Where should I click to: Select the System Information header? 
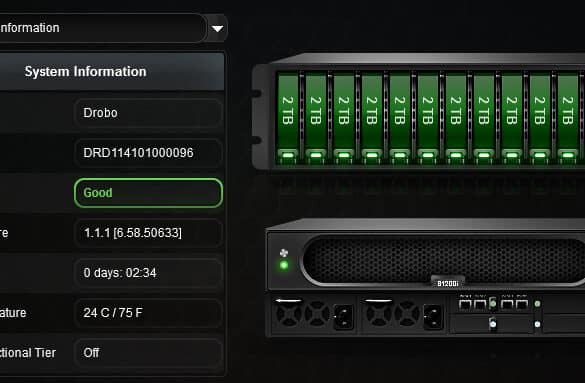tap(112, 72)
